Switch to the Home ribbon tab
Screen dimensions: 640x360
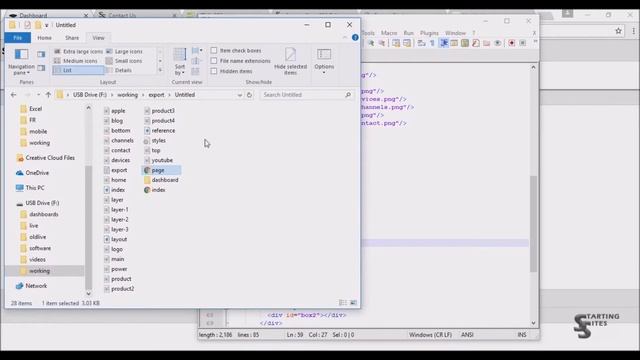tap(44, 38)
